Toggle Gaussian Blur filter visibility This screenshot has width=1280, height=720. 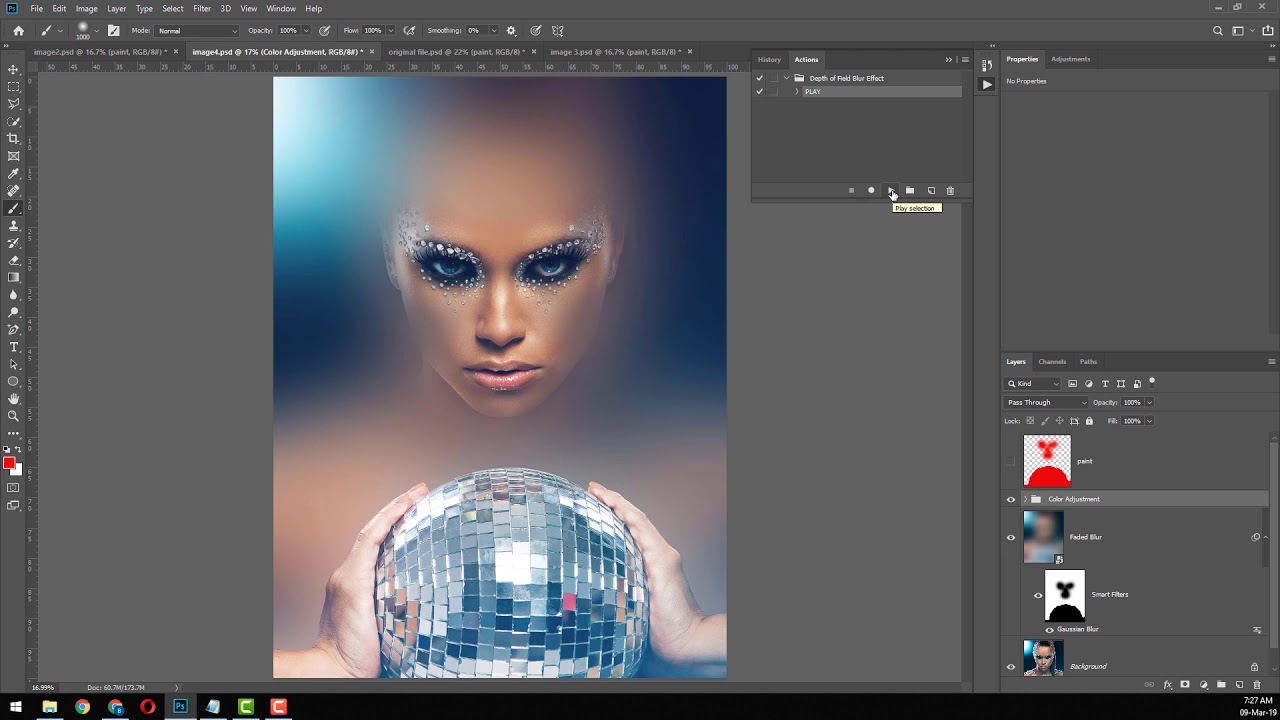point(1049,630)
